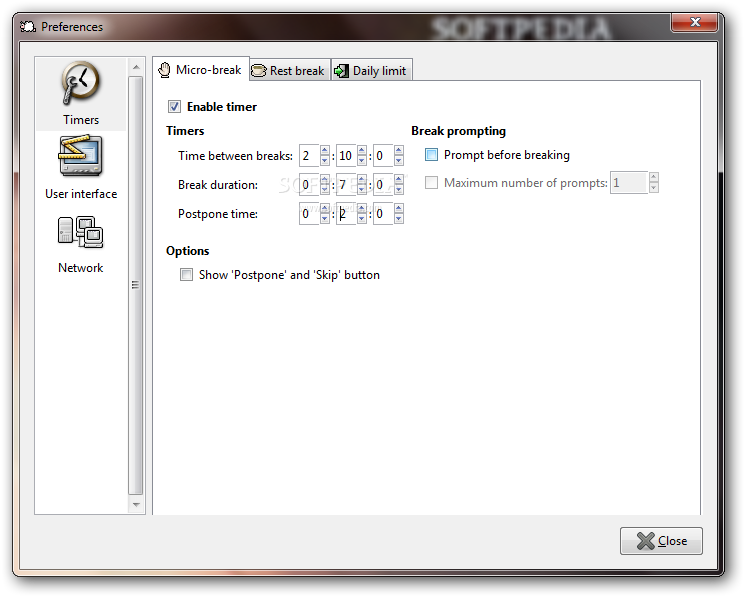Decrease Time between breaks seconds
The width and height of the screenshot is (745, 597).
pos(399,161)
